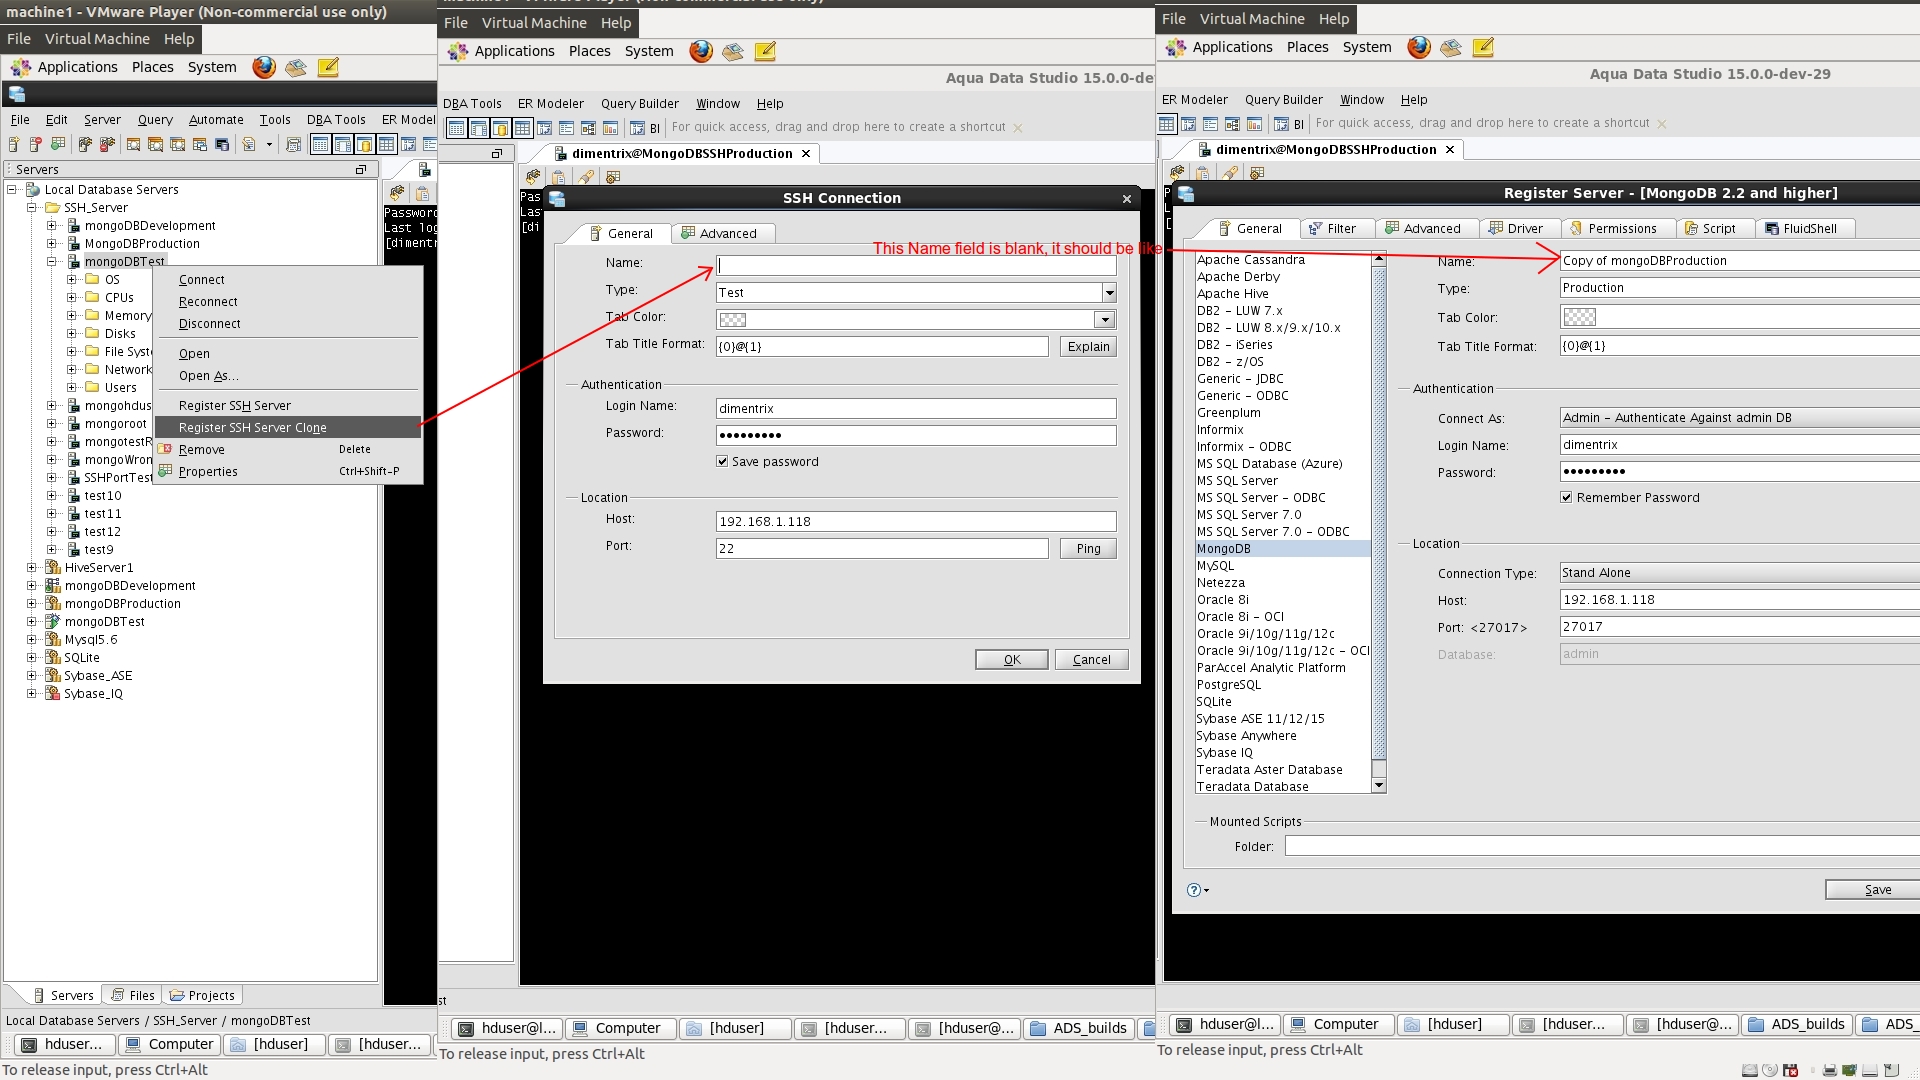The image size is (1920, 1080).
Task: Collapse the SSH_Server folder in the tree
Action: tap(32, 208)
